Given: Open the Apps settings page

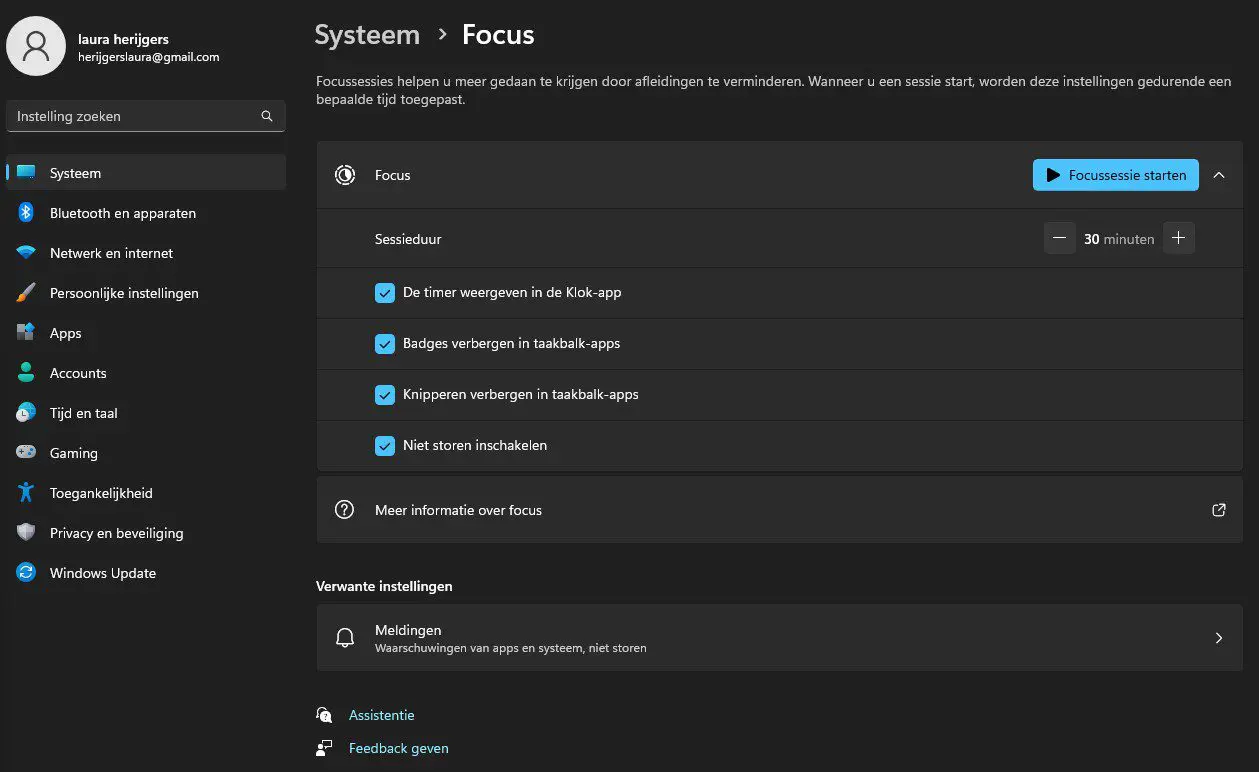Looking at the screenshot, I should [146, 333].
